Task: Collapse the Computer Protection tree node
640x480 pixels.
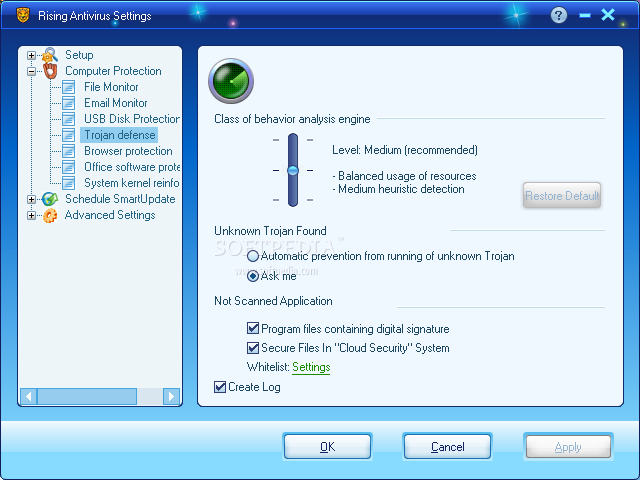Action: 31,71
